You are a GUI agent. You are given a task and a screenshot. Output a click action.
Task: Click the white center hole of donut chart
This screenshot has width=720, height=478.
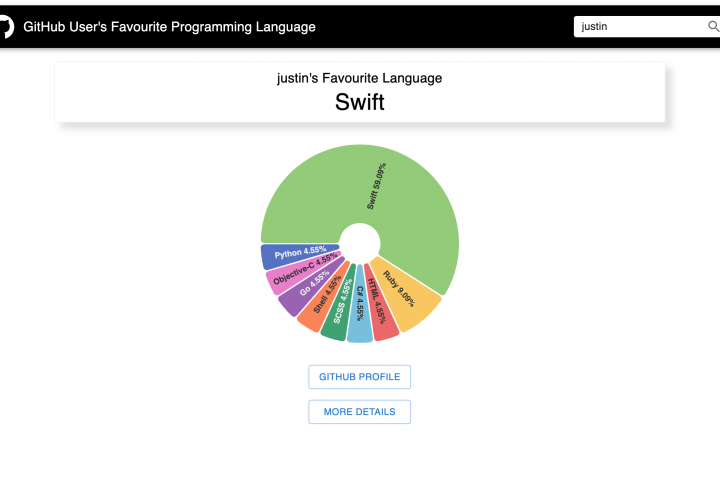(x=359, y=242)
